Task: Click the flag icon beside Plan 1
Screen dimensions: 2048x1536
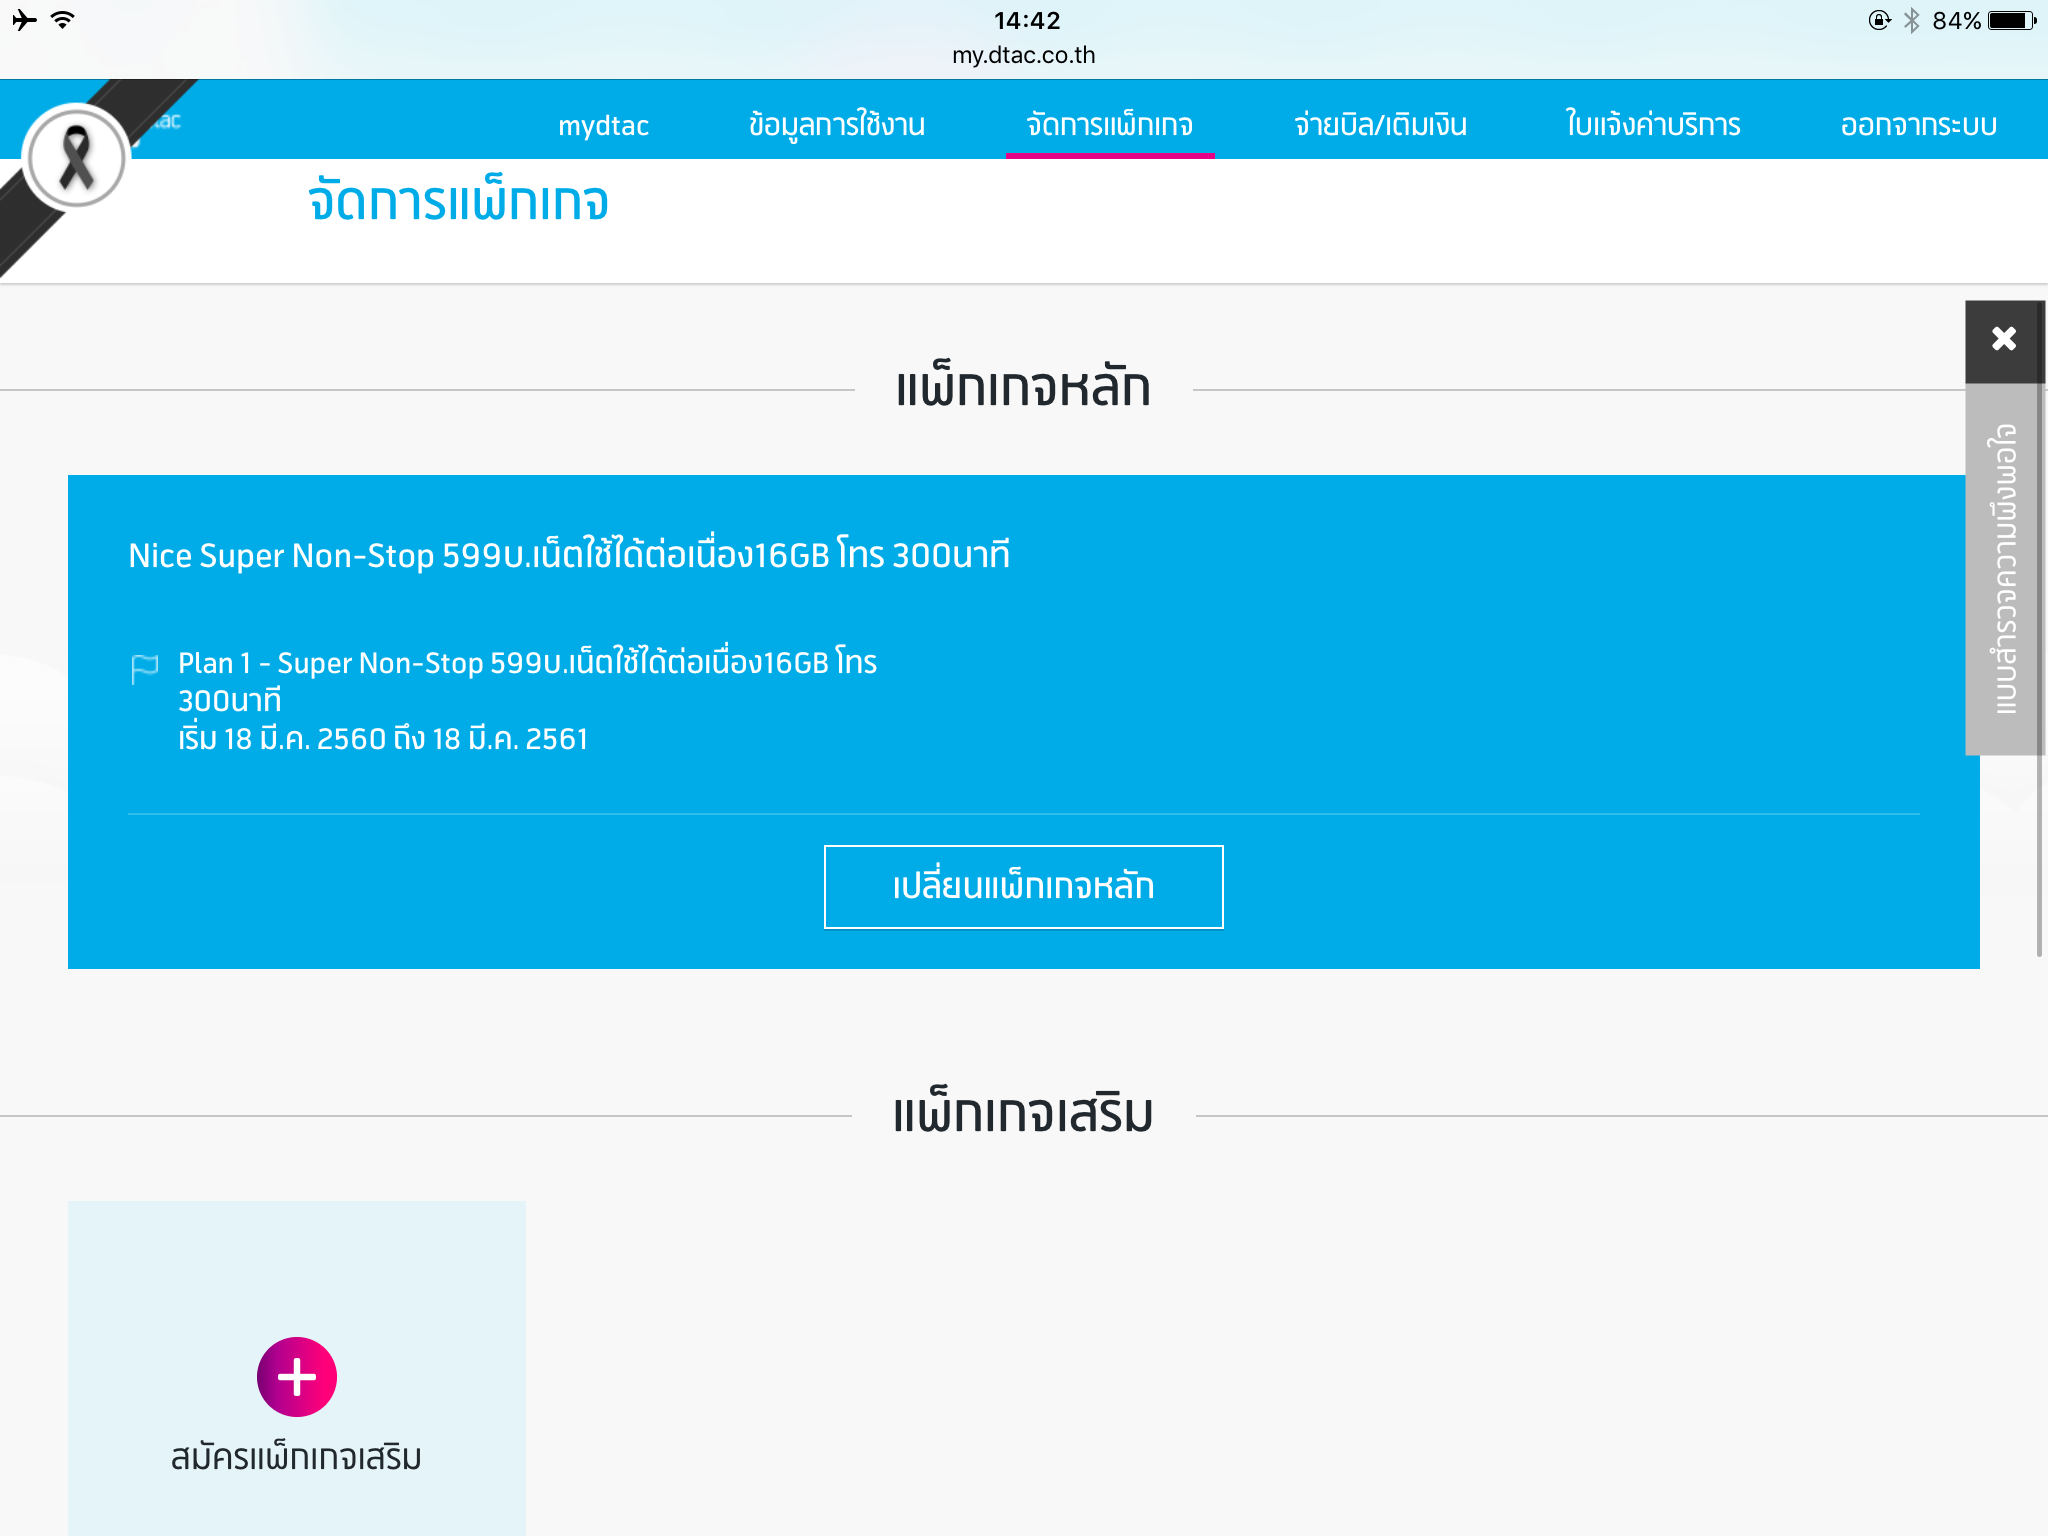Action: click(145, 667)
